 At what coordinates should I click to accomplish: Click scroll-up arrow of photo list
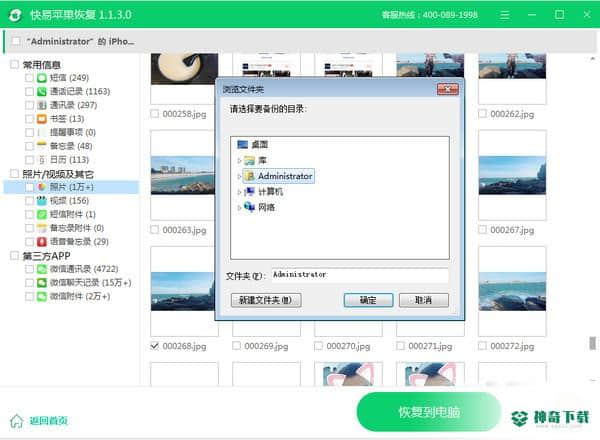point(592,59)
